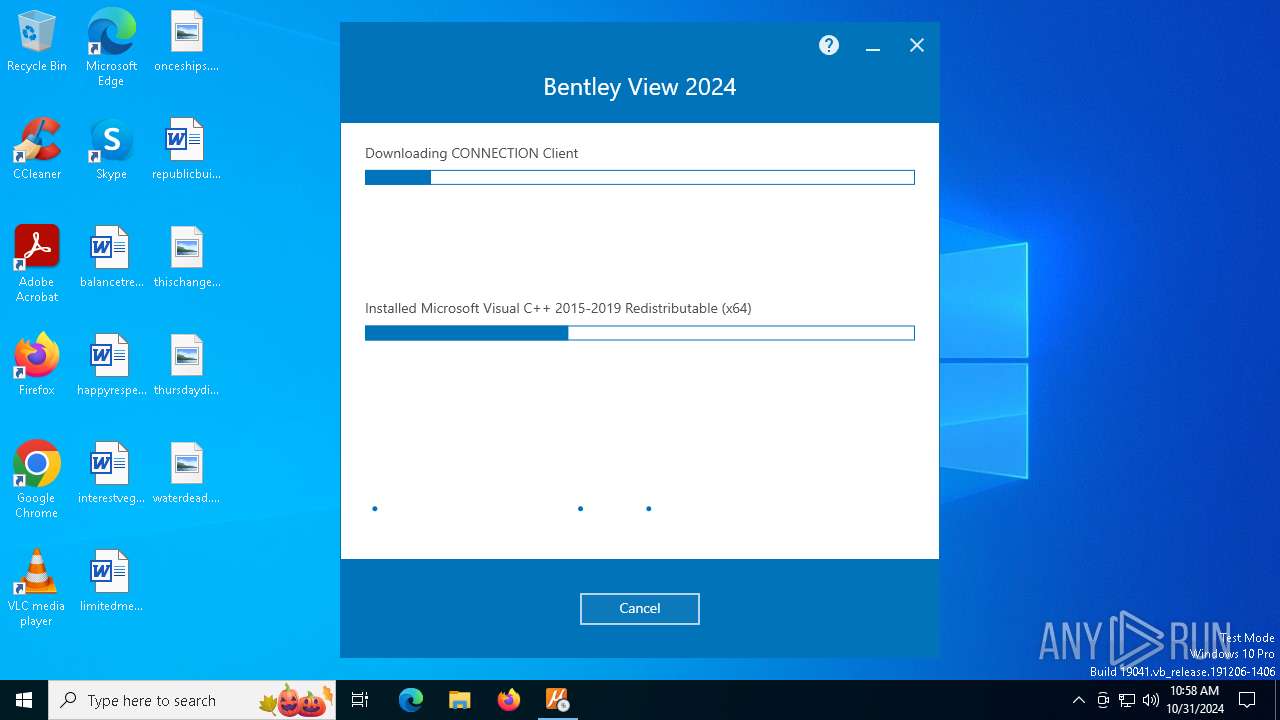Viewport: 1280px width, 720px height.
Task: Select the waterdead image file icon
Action: tap(186, 474)
